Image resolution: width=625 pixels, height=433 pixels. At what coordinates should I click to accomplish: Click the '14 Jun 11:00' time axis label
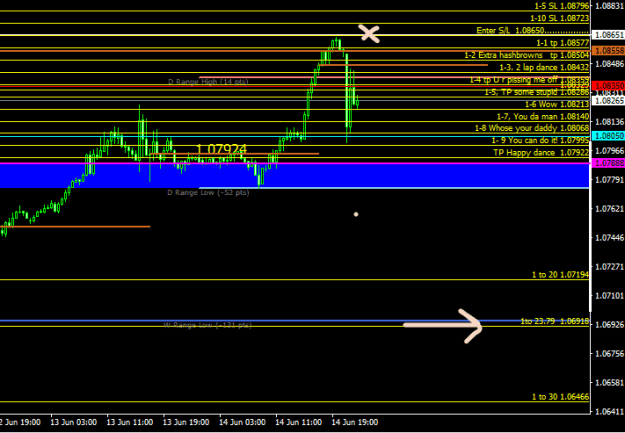click(x=299, y=422)
